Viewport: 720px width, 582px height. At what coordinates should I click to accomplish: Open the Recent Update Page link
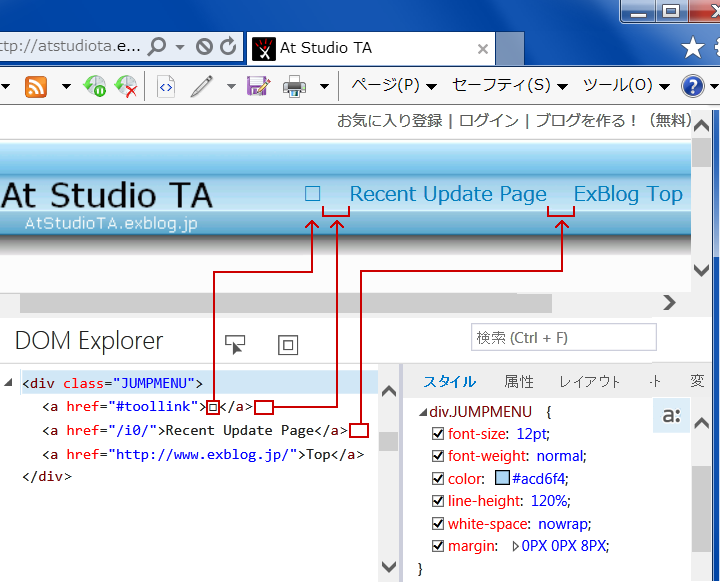[448, 194]
